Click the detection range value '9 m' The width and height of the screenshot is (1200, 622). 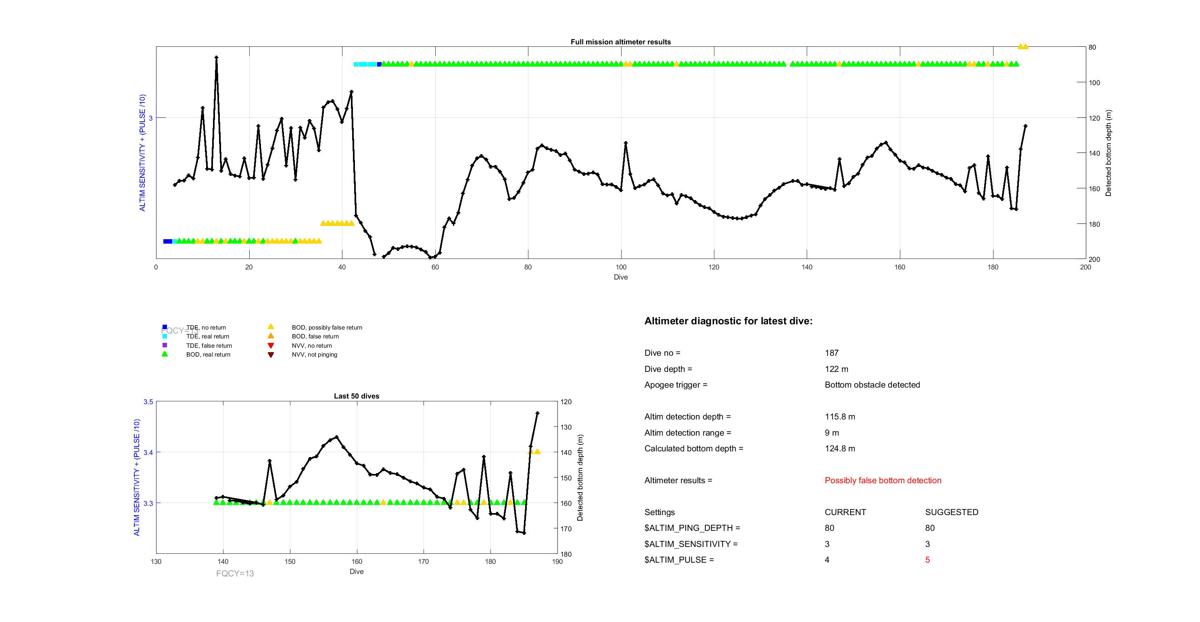tap(832, 433)
